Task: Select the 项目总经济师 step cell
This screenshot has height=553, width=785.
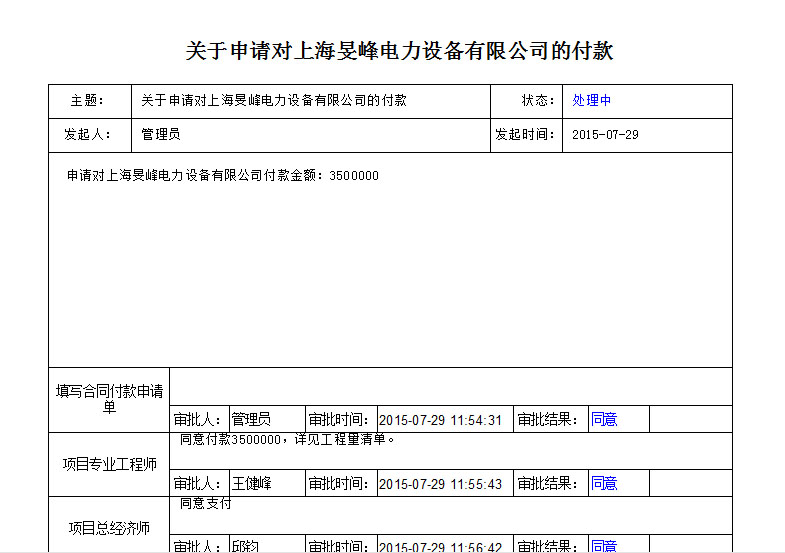Action: tap(109, 528)
